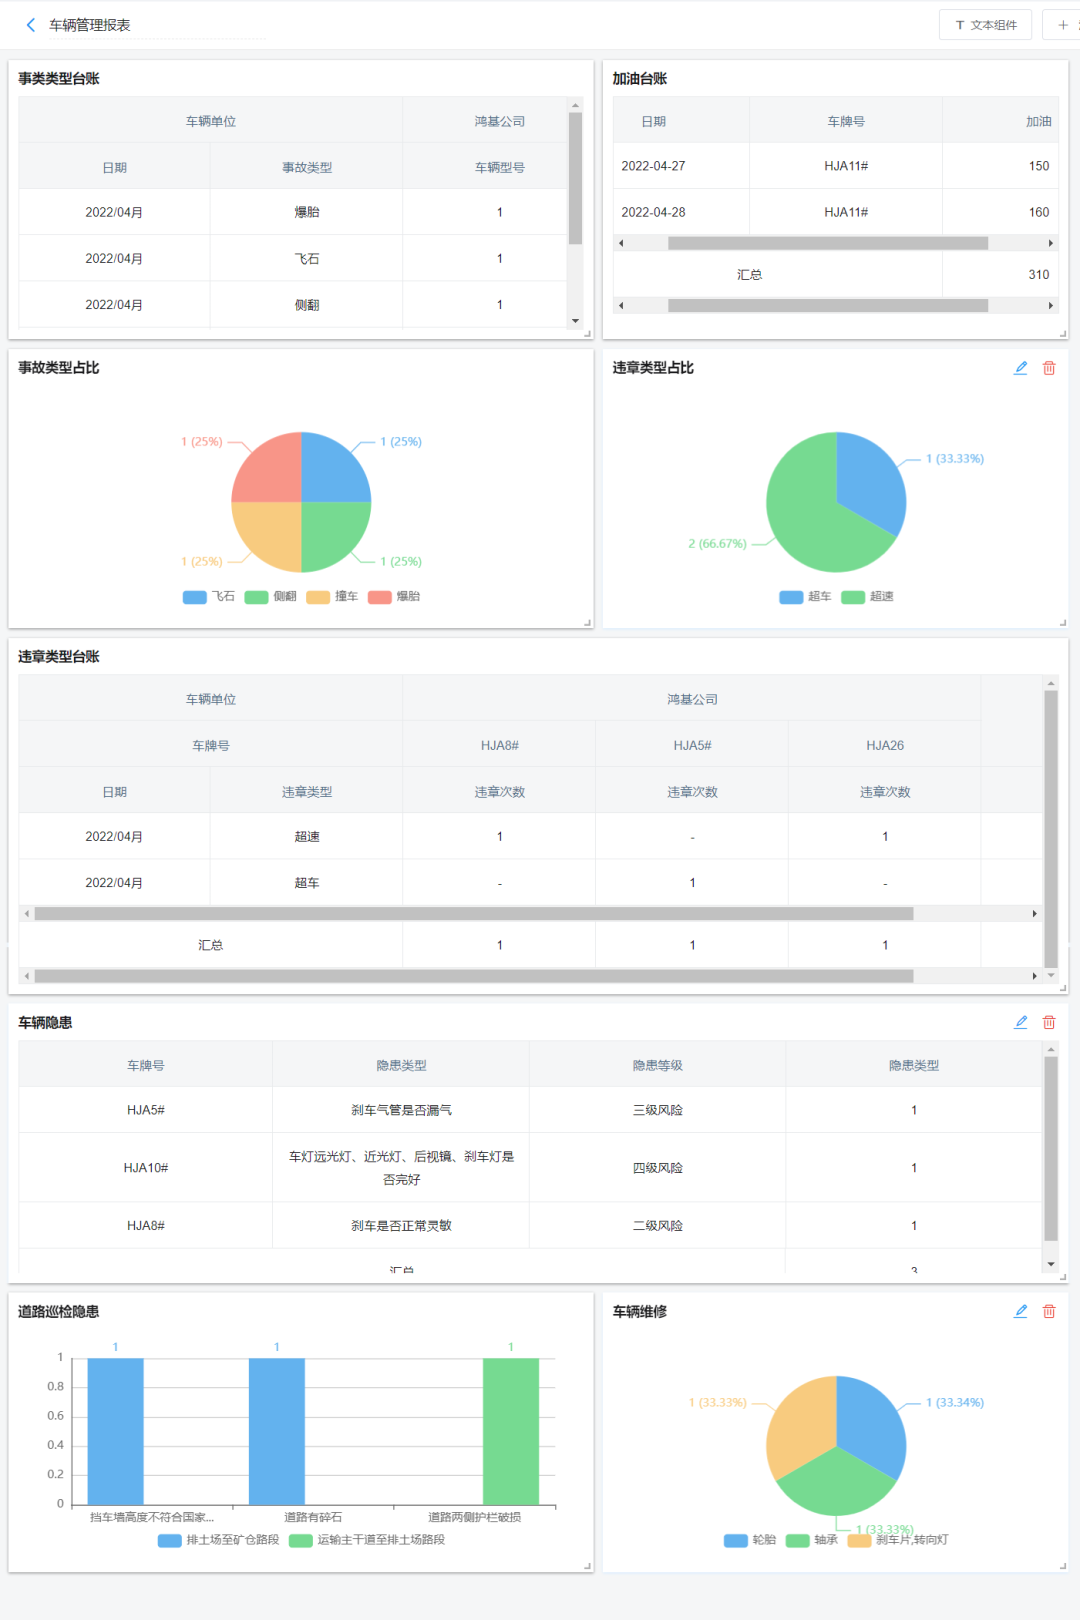Delete the 车辆隐患 table panel
Viewport: 1080px width, 1620px height.
[x=1049, y=1022]
